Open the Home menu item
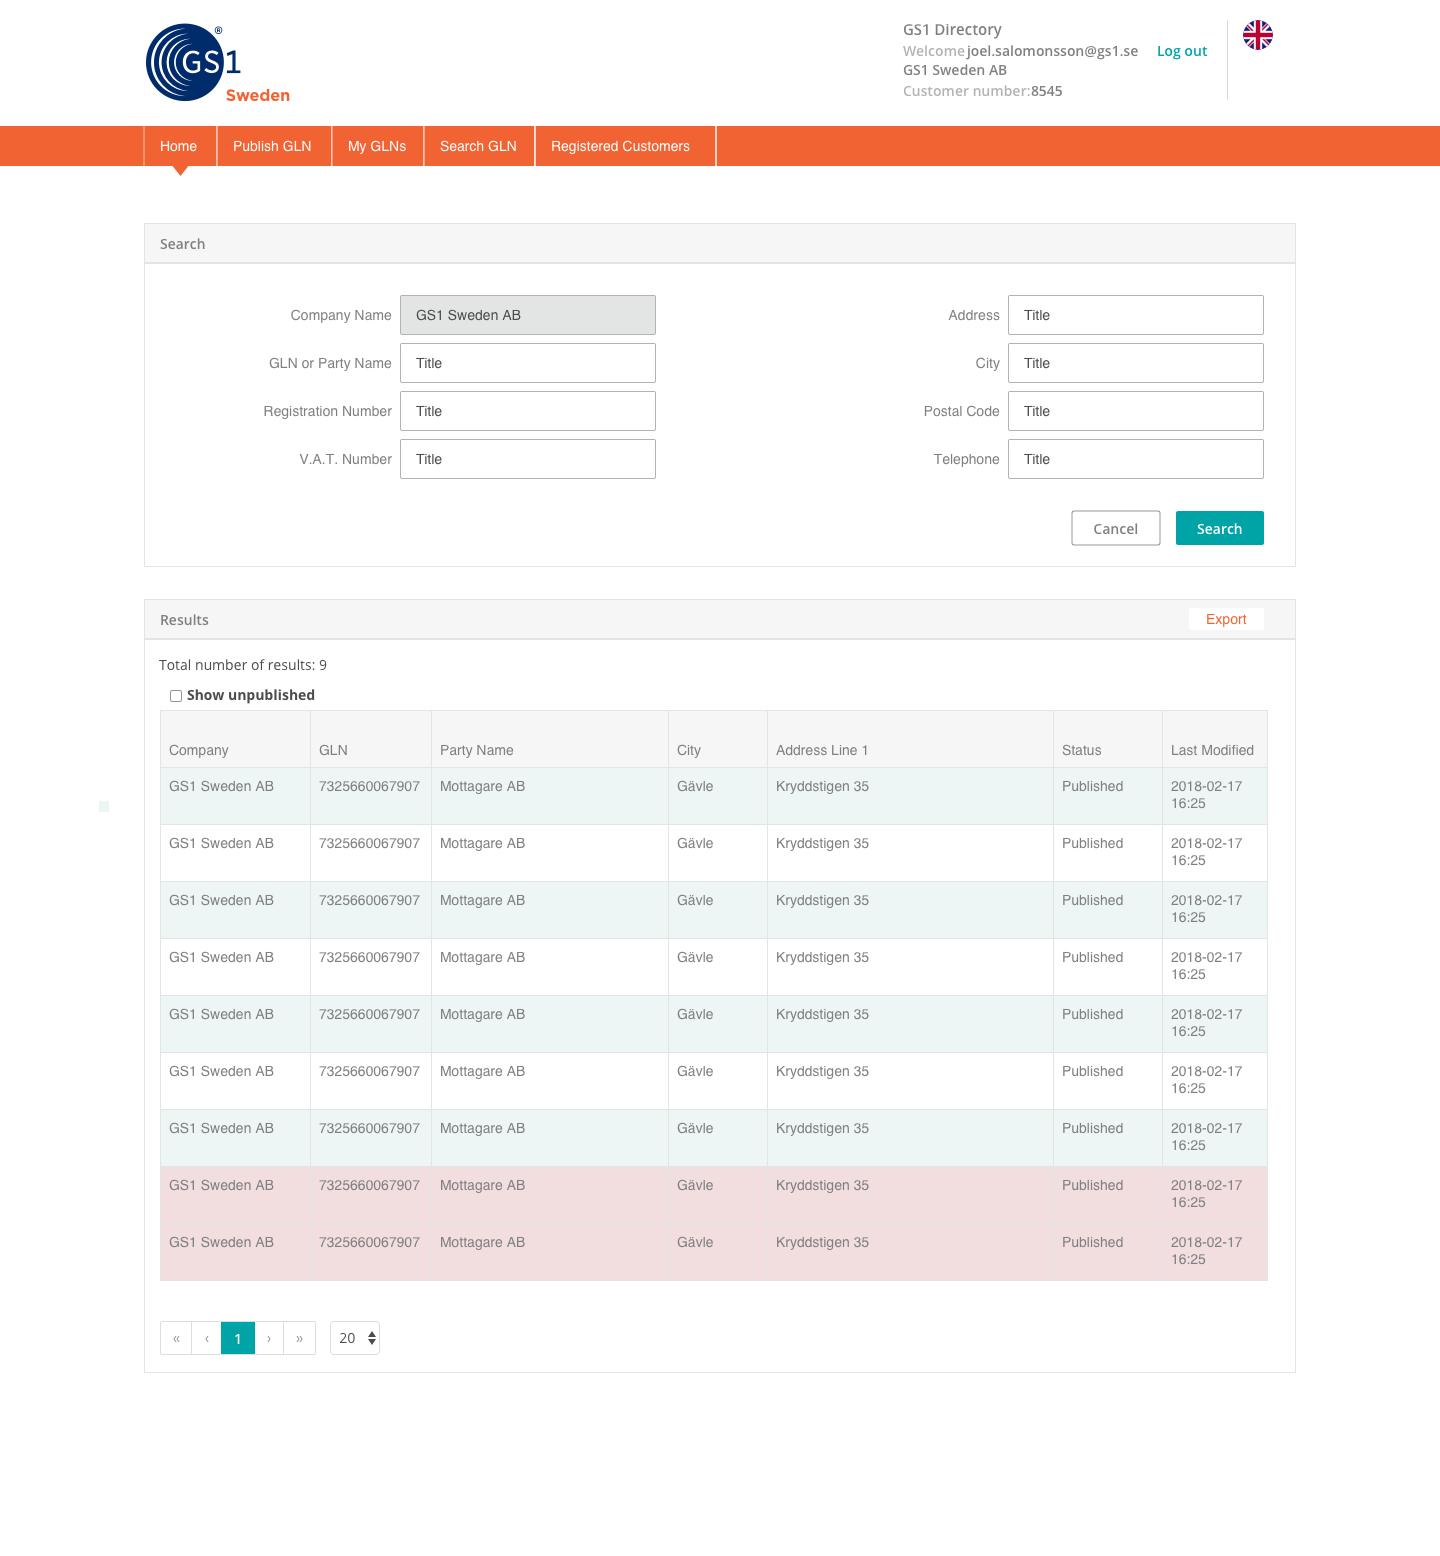1440x1556 pixels. coord(179,146)
